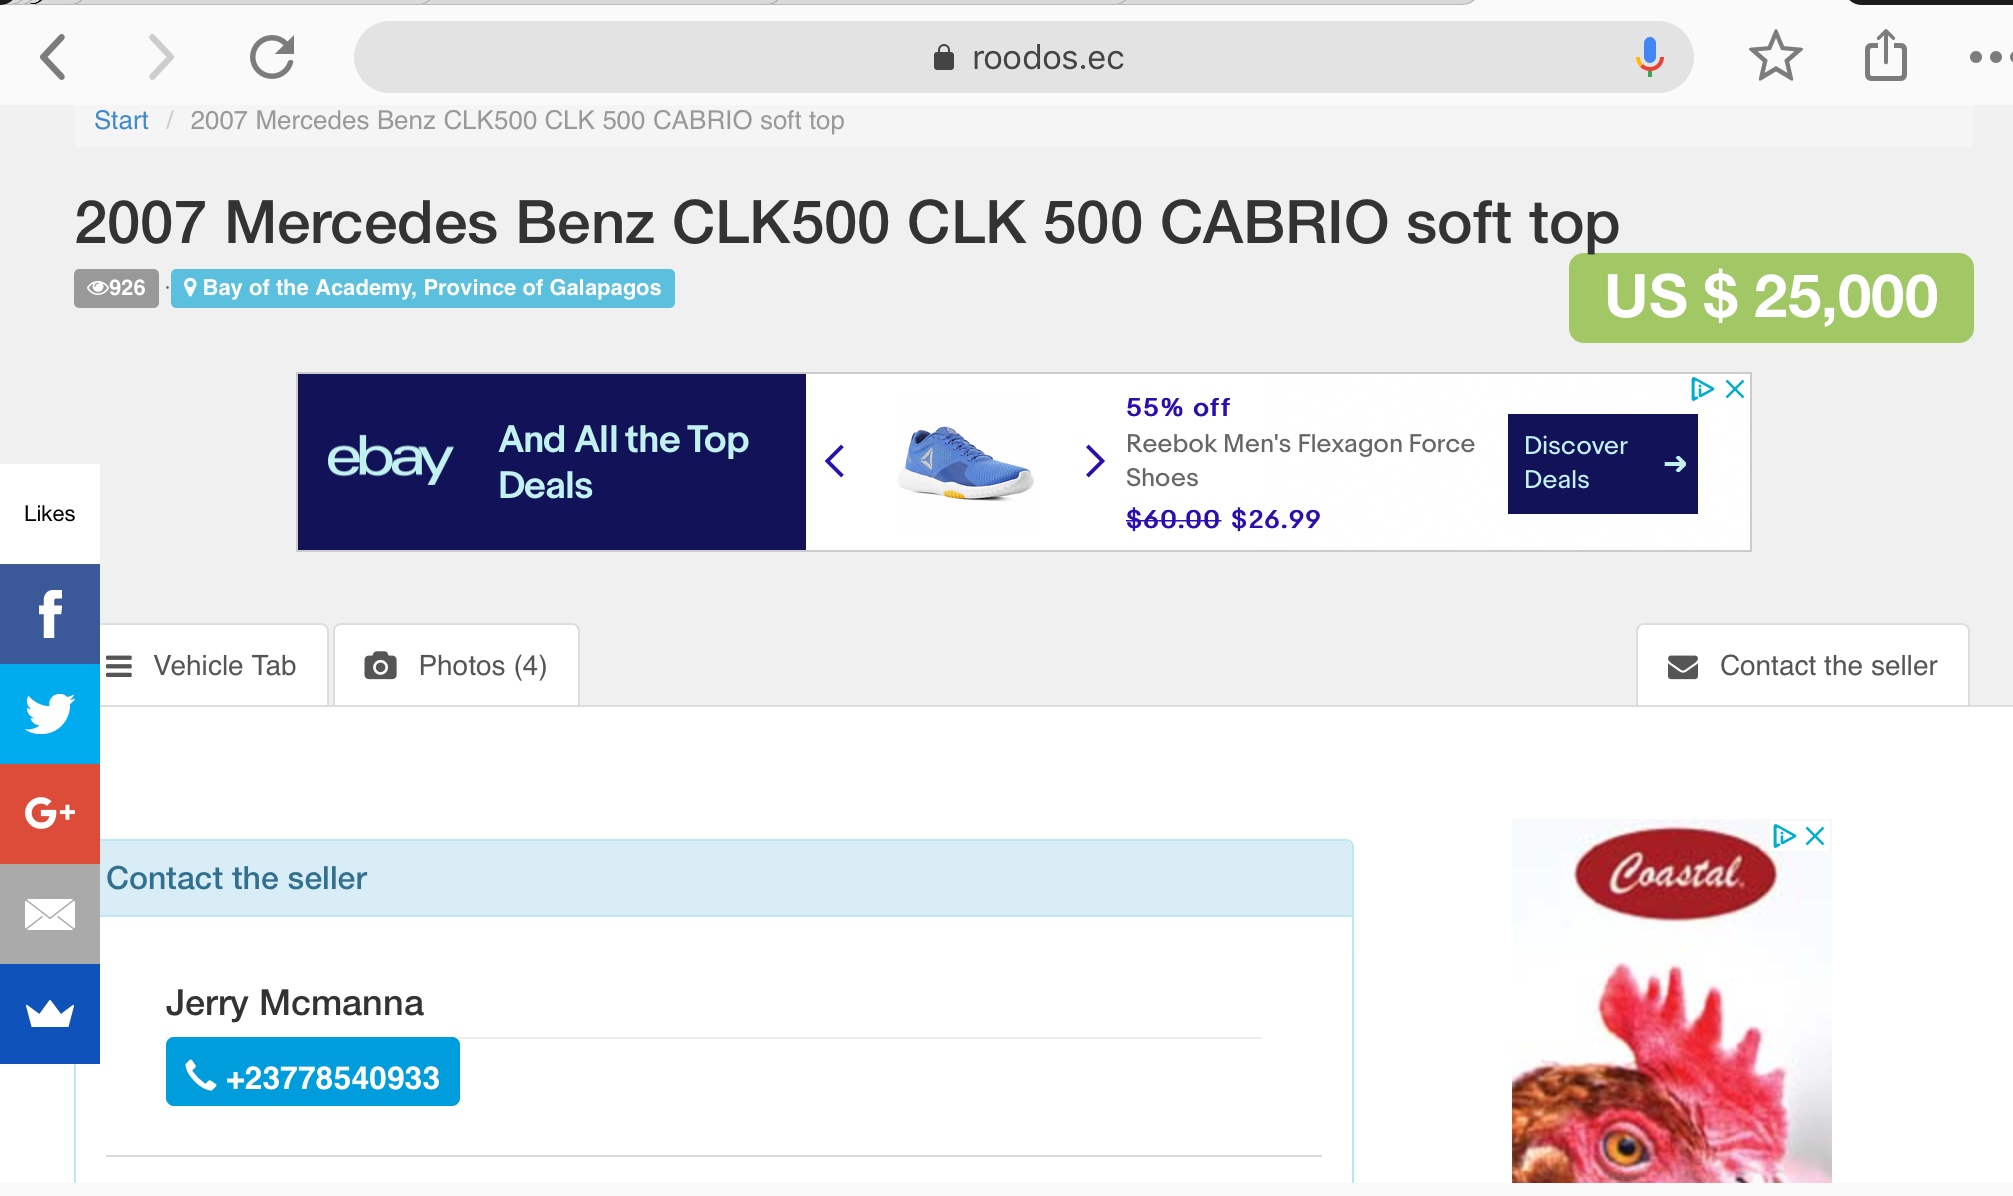Screen dimensions: 2013x1196
Task: Click the Start breadcrumb link
Action: click(121, 121)
